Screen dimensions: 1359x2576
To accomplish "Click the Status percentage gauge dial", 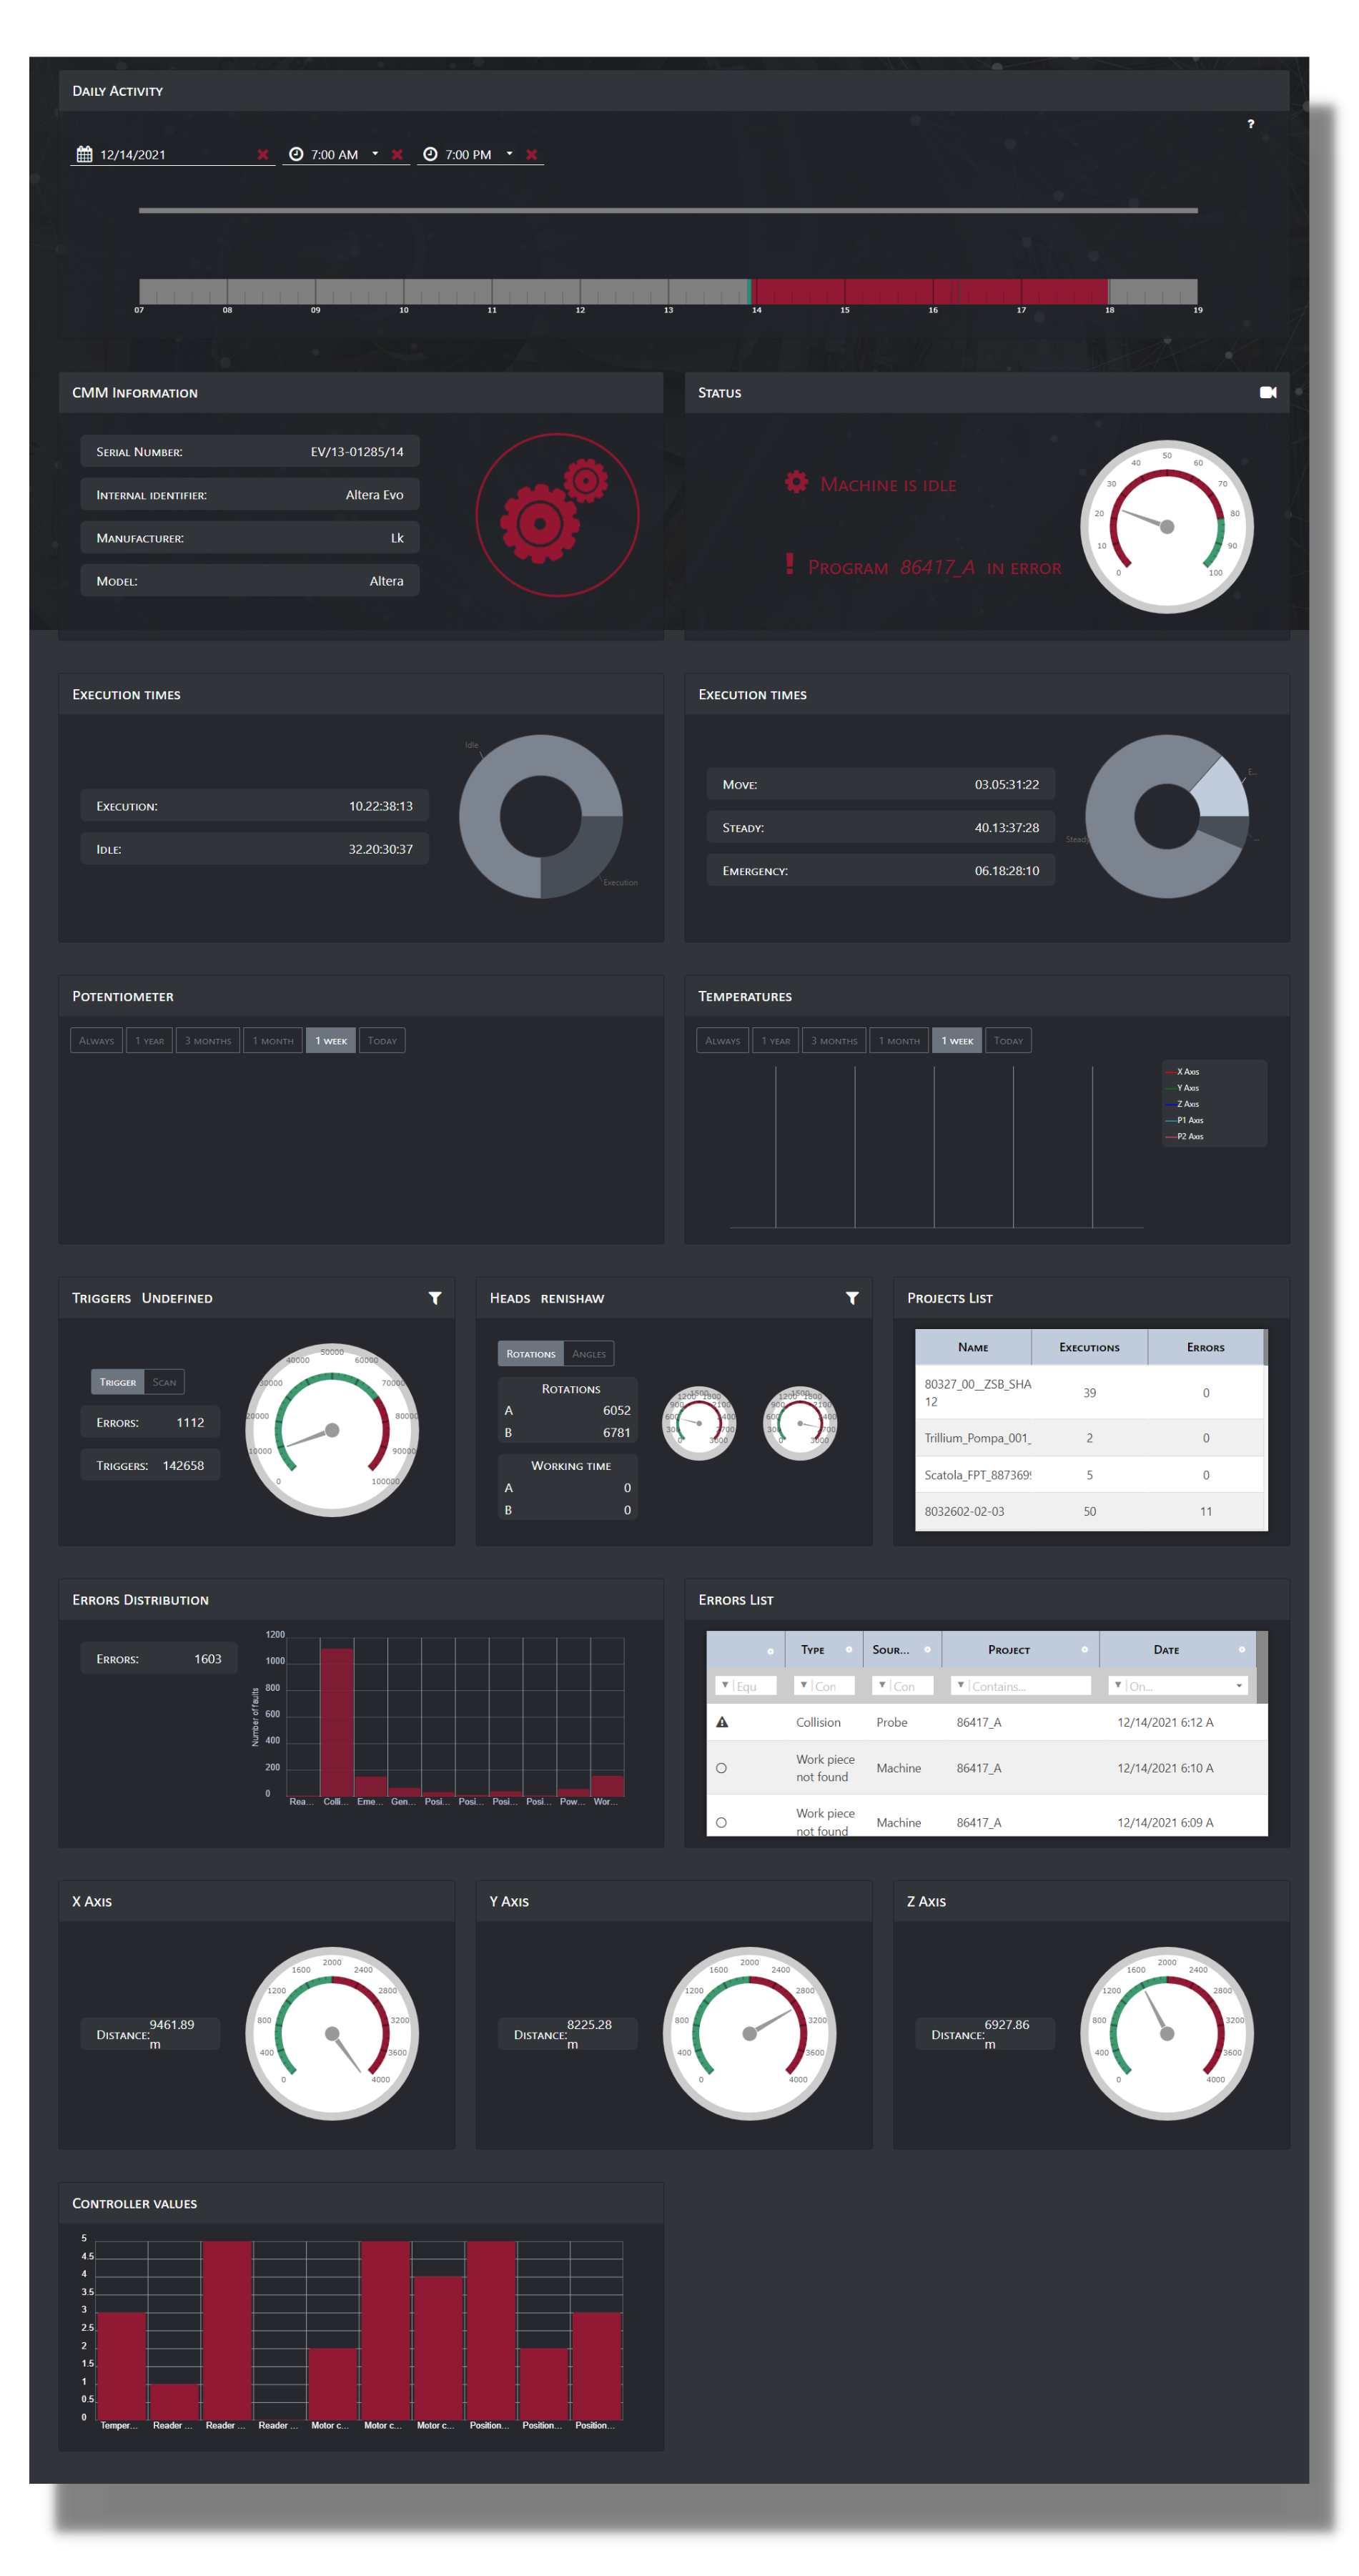I will click(x=1166, y=526).
